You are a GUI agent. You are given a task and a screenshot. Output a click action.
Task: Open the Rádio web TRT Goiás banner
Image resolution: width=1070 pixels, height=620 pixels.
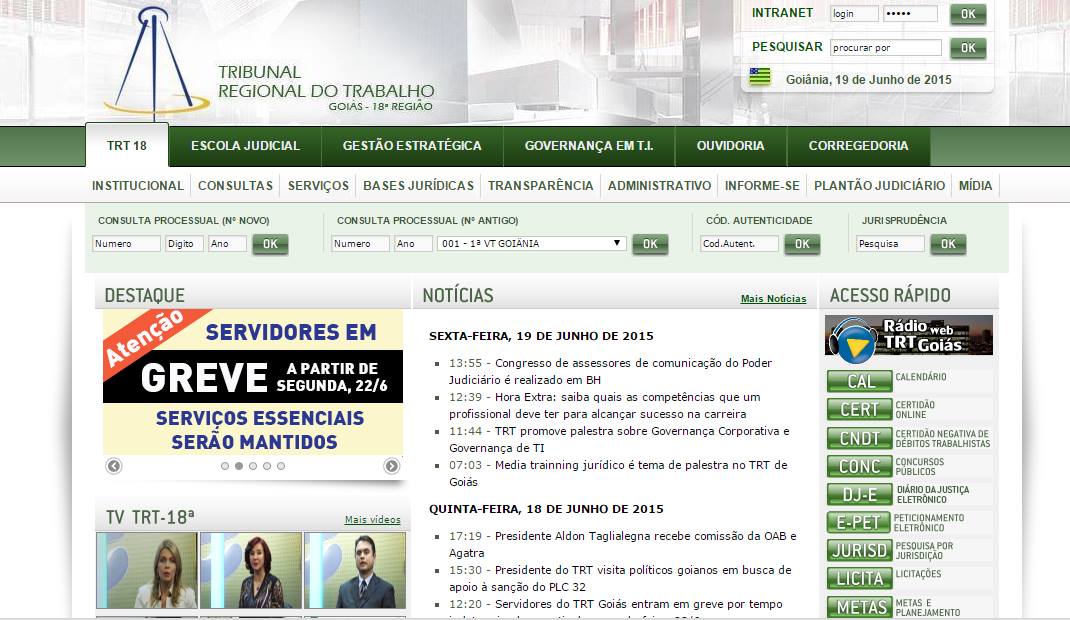click(x=908, y=336)
